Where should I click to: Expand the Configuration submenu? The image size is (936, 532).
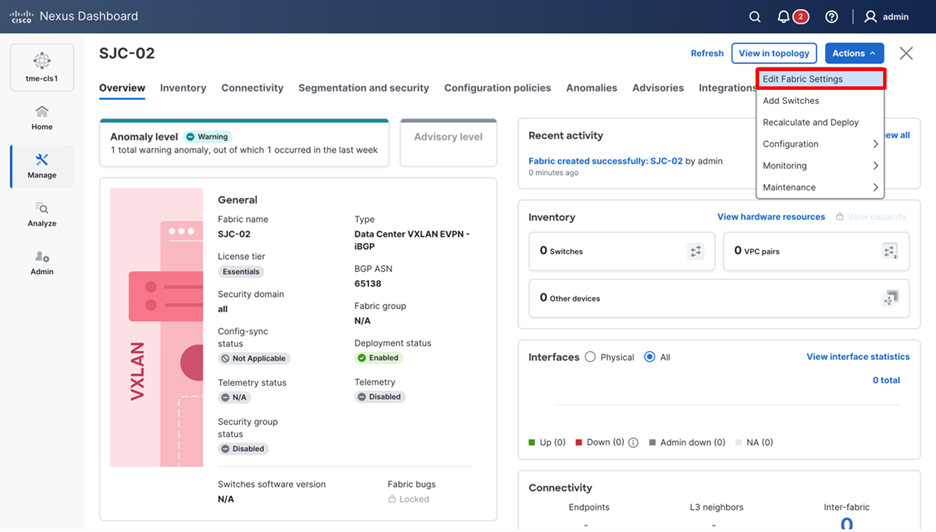[x=820, y=144]
